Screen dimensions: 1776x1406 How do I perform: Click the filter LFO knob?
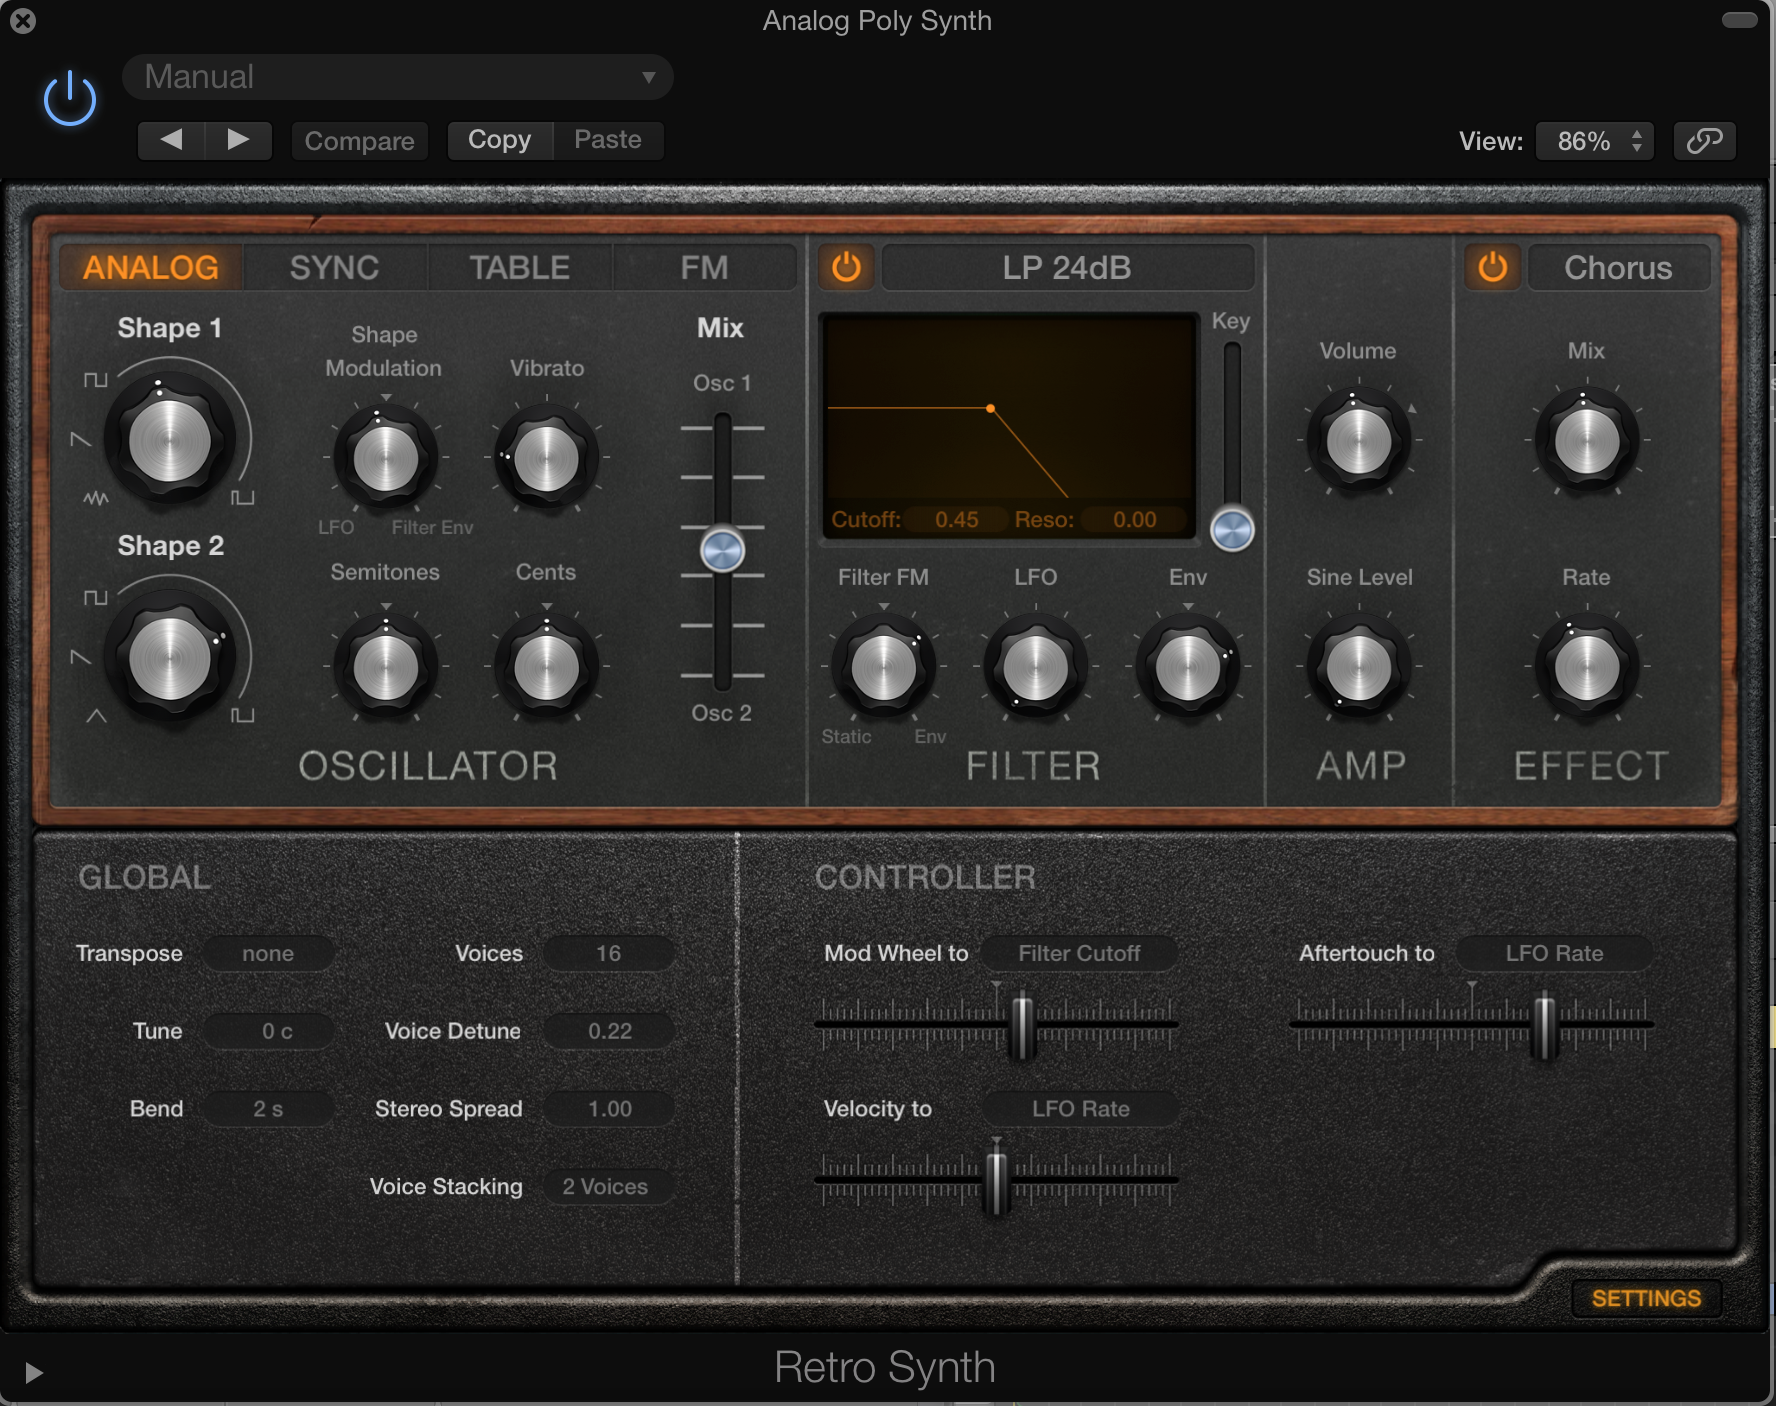[x=1035, y=667]
